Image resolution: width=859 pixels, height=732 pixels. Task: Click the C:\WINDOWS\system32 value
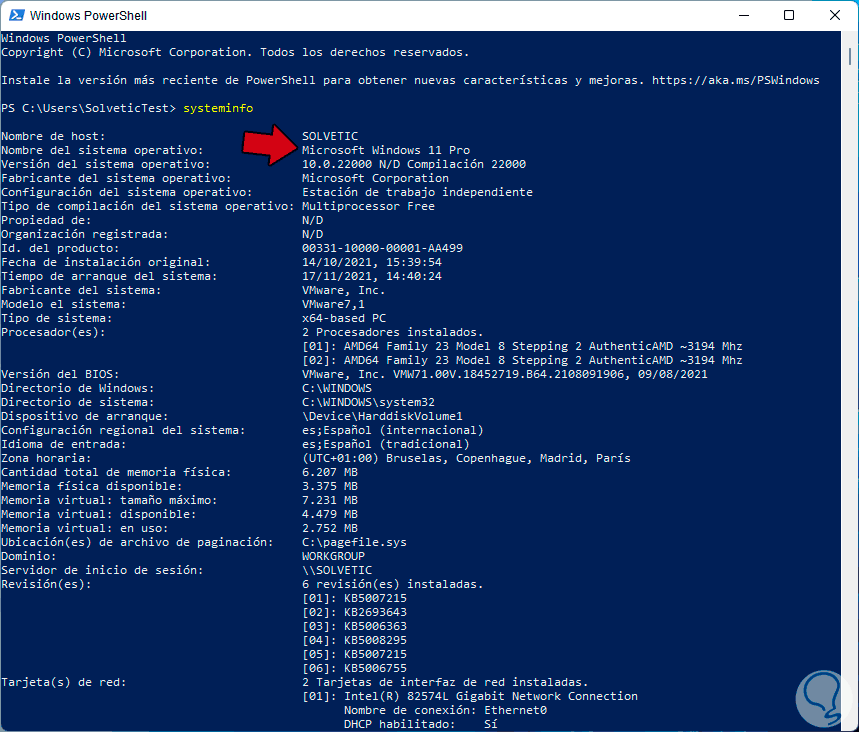[x=368, y=402]
